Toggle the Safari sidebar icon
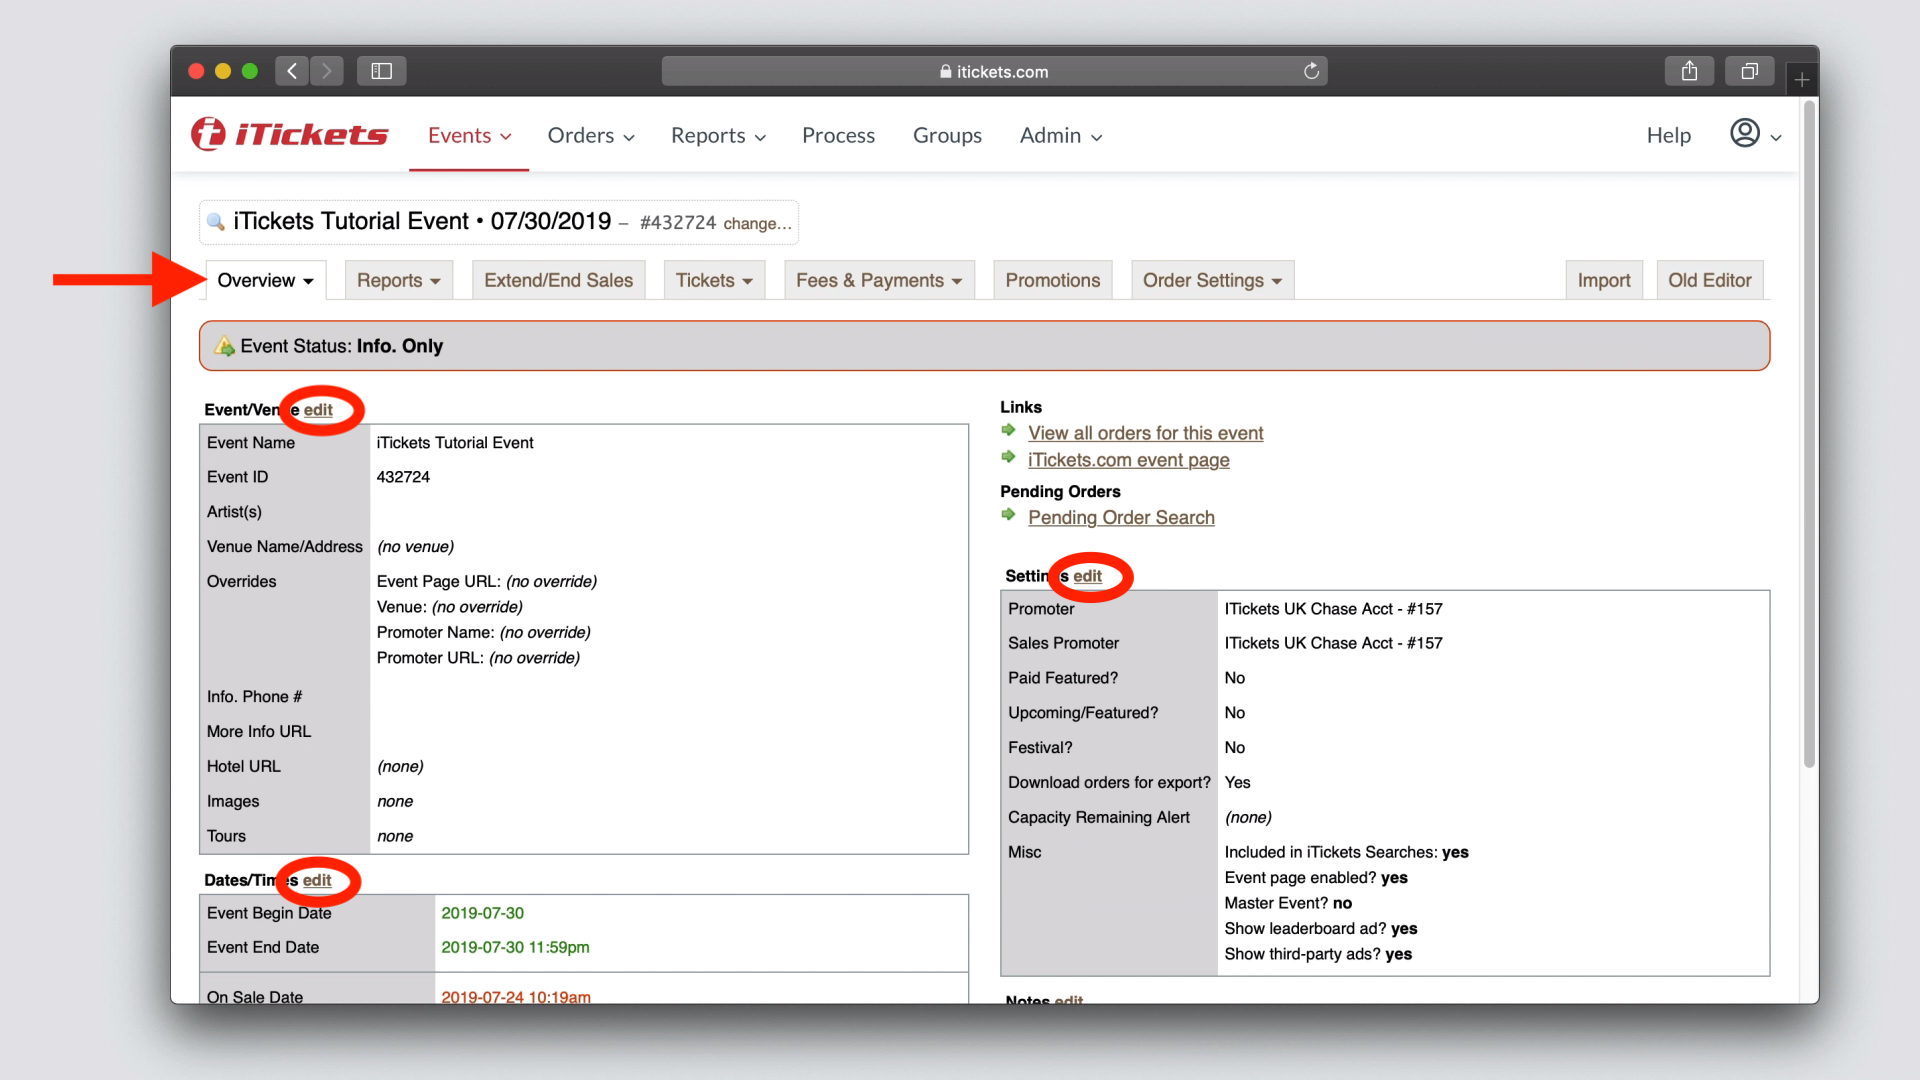The width and height of the screenshot is (1920, 1080). (381, 71)
